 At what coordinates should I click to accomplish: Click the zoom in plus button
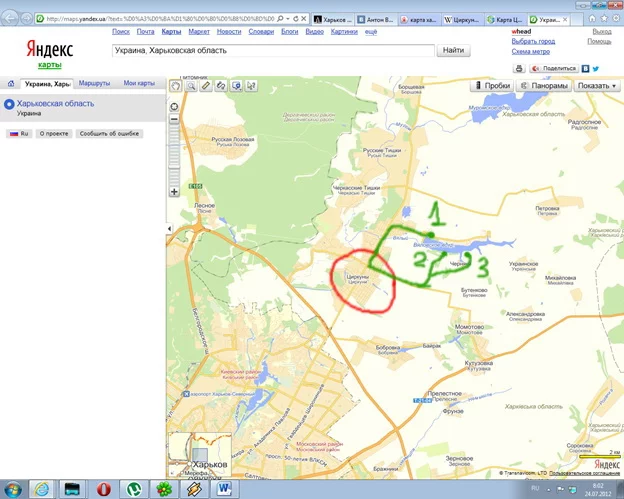point(175,191)
